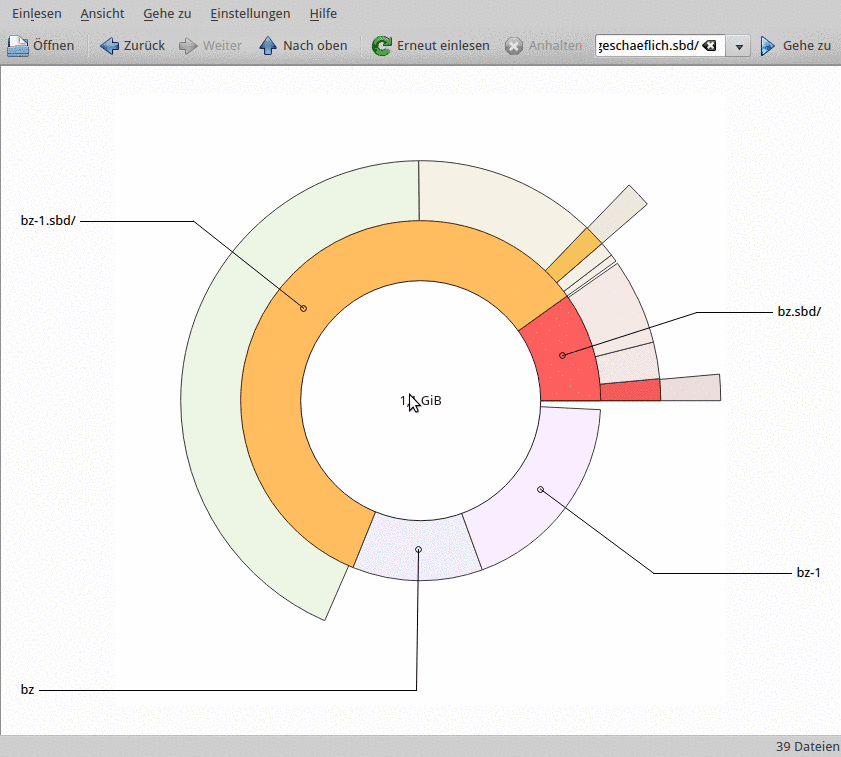Click the Anhalten stop icon

point(513,46)
